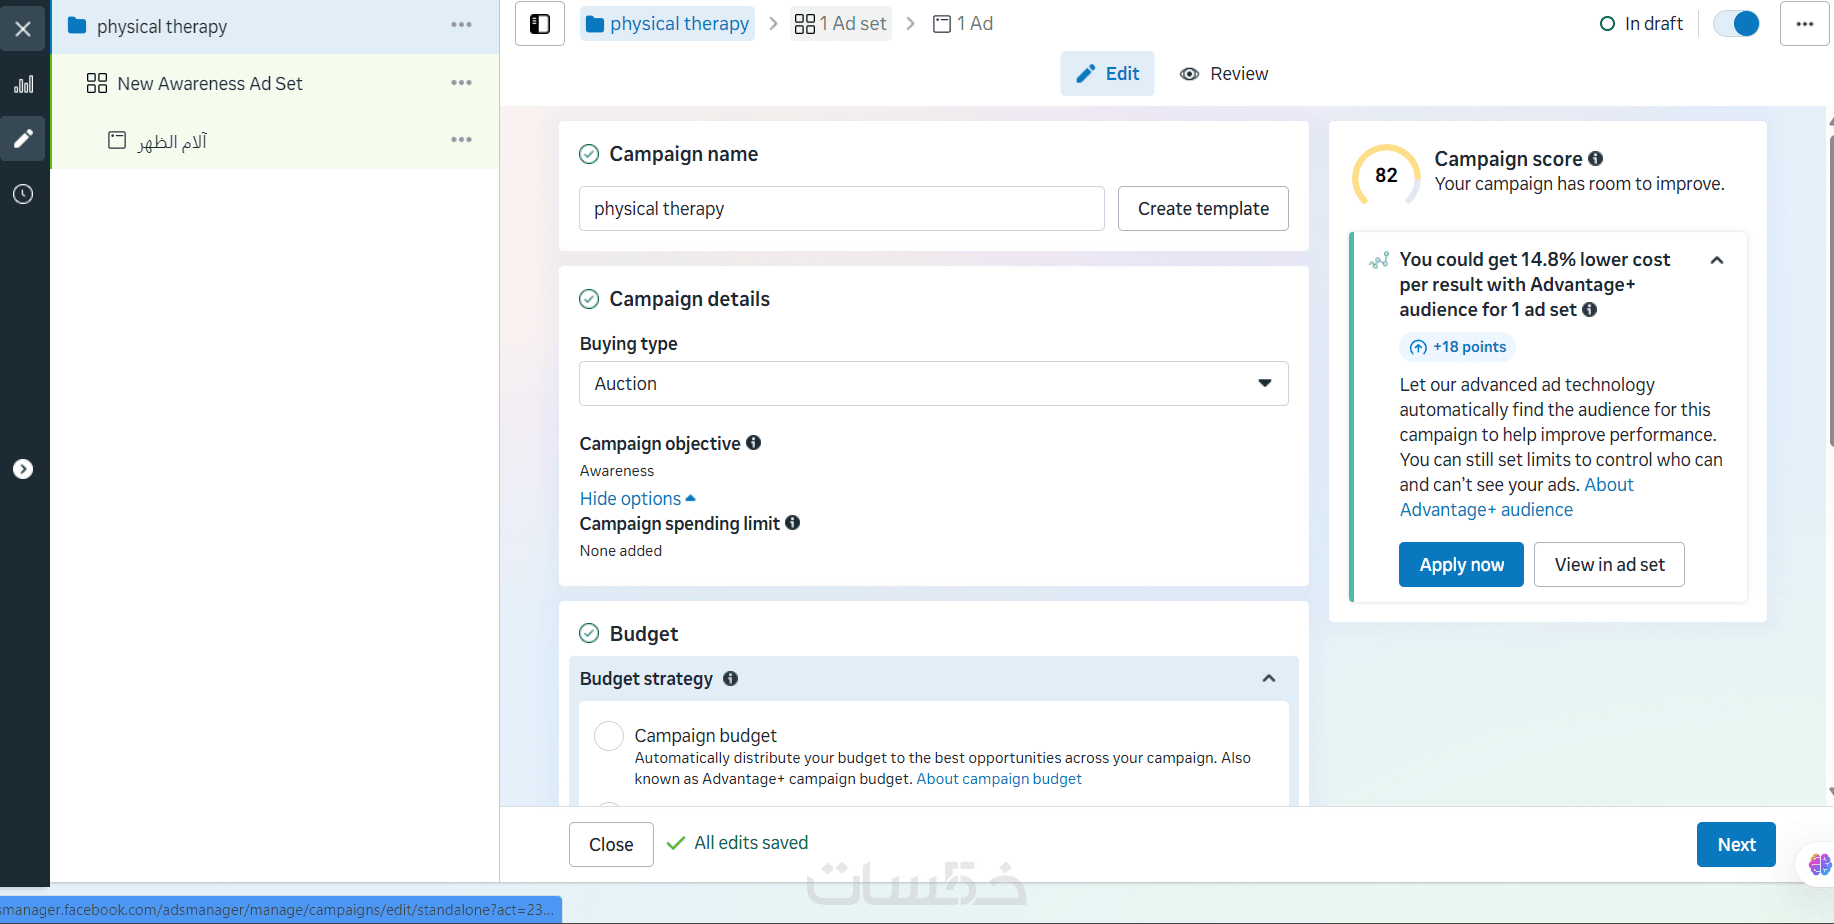Click the All edits saved status
This screenshot has height=924, width=1834.
pyautogui.click(x=738, y=843)
